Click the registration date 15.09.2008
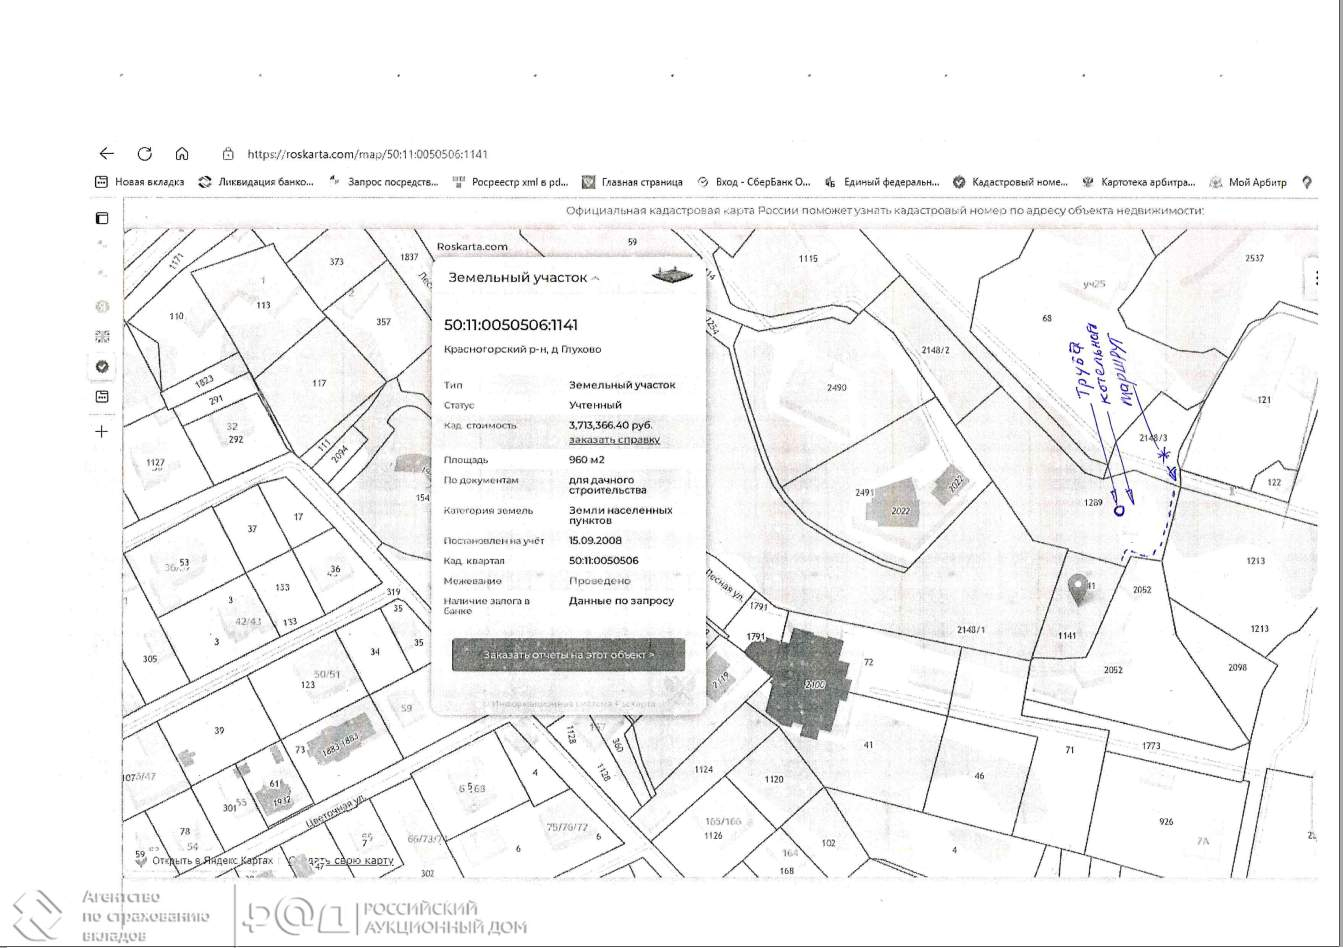The image size is (1343, 948). click(596, 541)
